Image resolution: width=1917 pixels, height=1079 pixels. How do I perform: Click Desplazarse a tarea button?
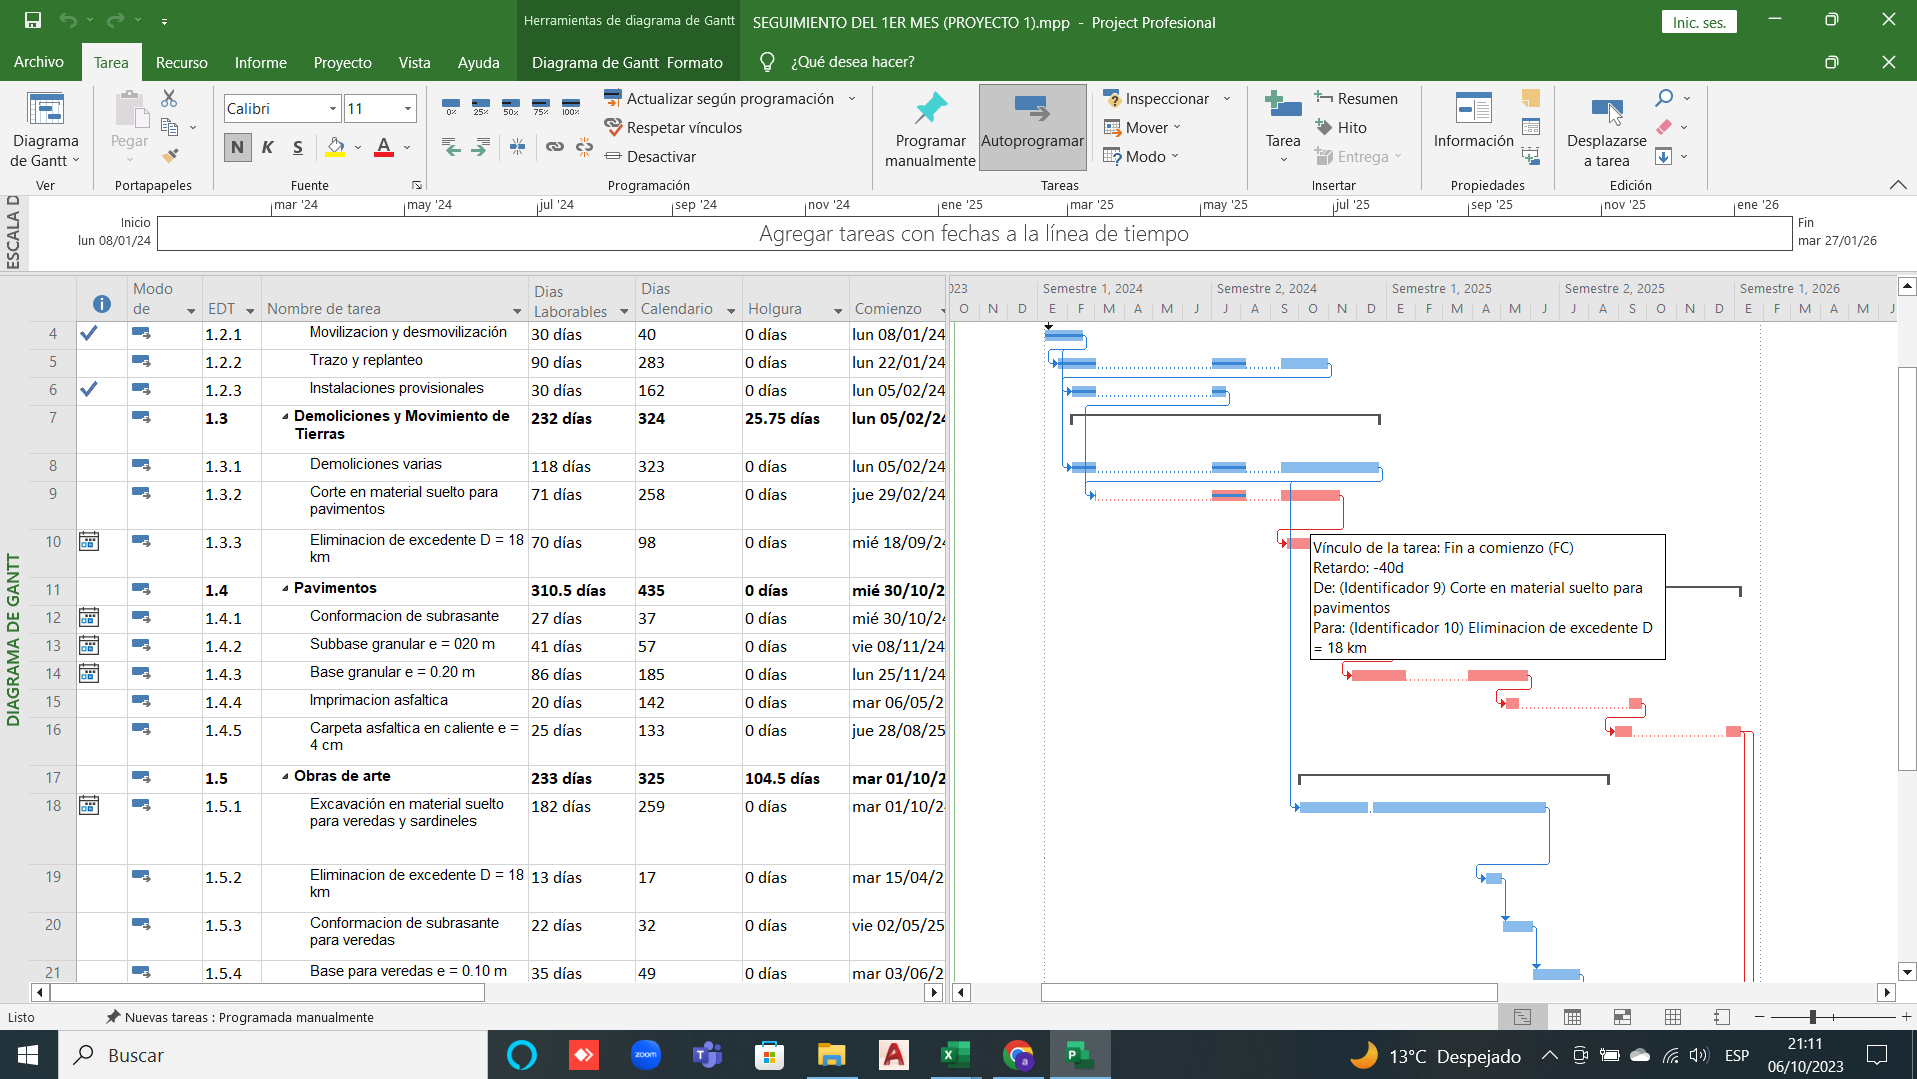point(1606,130)
